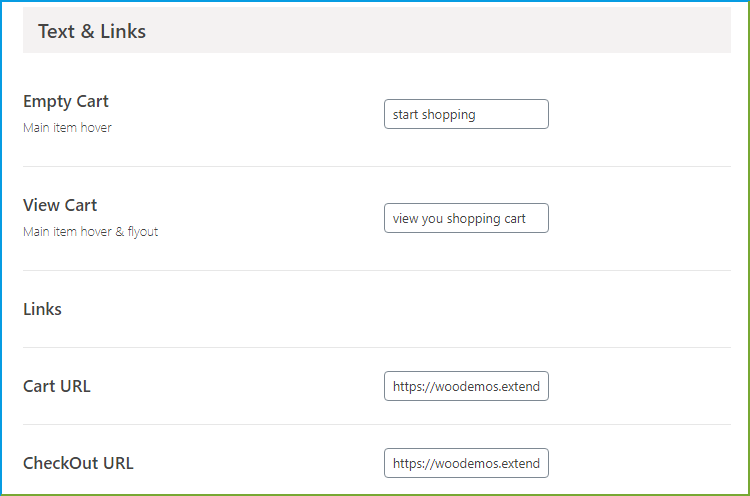
Task: Click the green right border of the panel
Action: tap(748, 300)
